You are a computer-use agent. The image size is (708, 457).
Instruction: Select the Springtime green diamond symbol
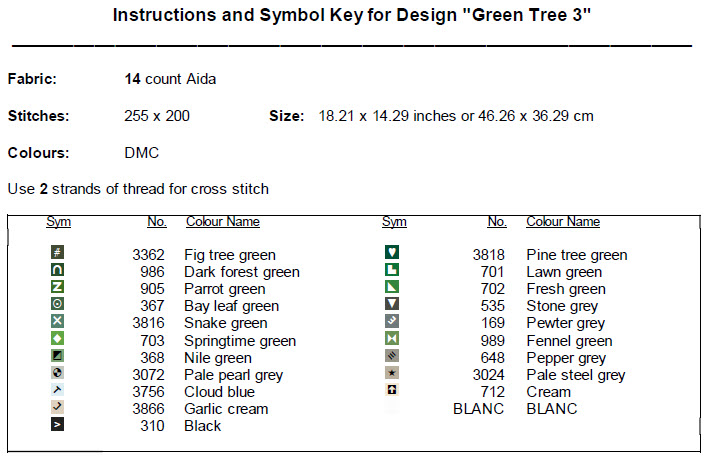[57, 340]
